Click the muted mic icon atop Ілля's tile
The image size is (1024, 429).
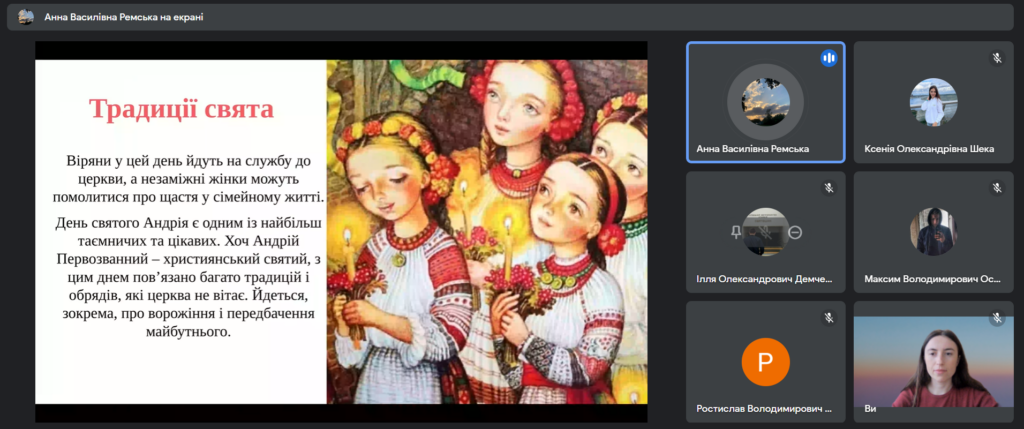click(x=828, y=188)
